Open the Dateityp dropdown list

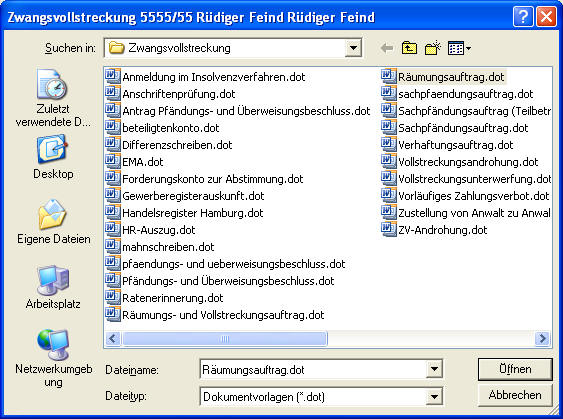434,397
